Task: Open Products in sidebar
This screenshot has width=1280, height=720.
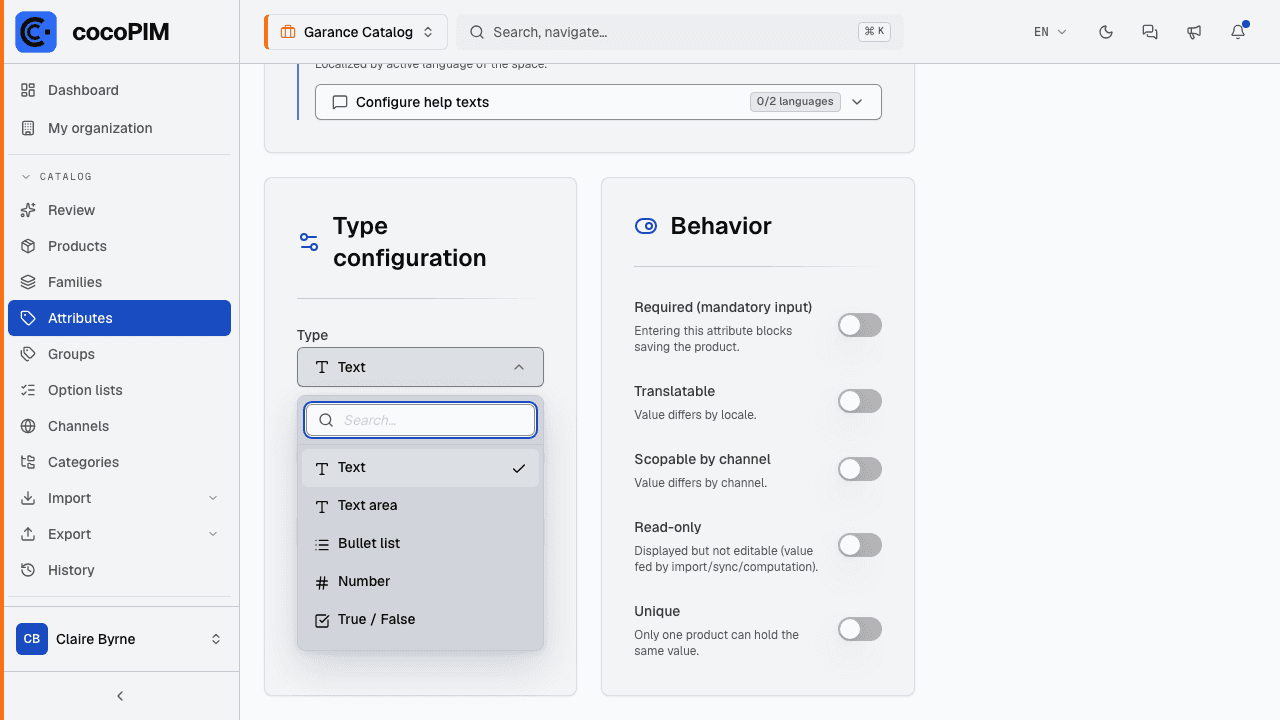Action: click(119, 246)
